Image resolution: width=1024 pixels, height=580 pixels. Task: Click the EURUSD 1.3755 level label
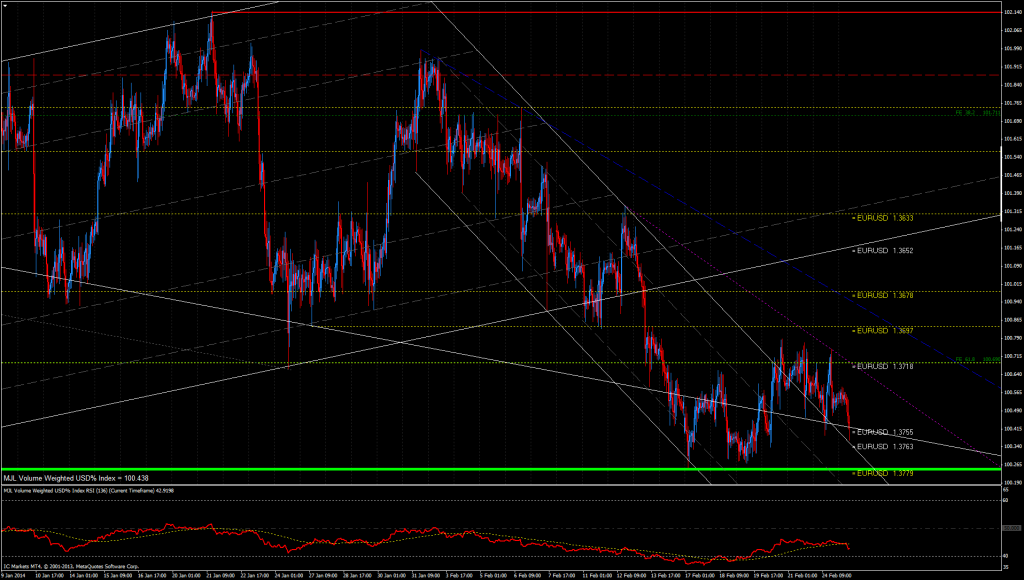coord(885,432)
